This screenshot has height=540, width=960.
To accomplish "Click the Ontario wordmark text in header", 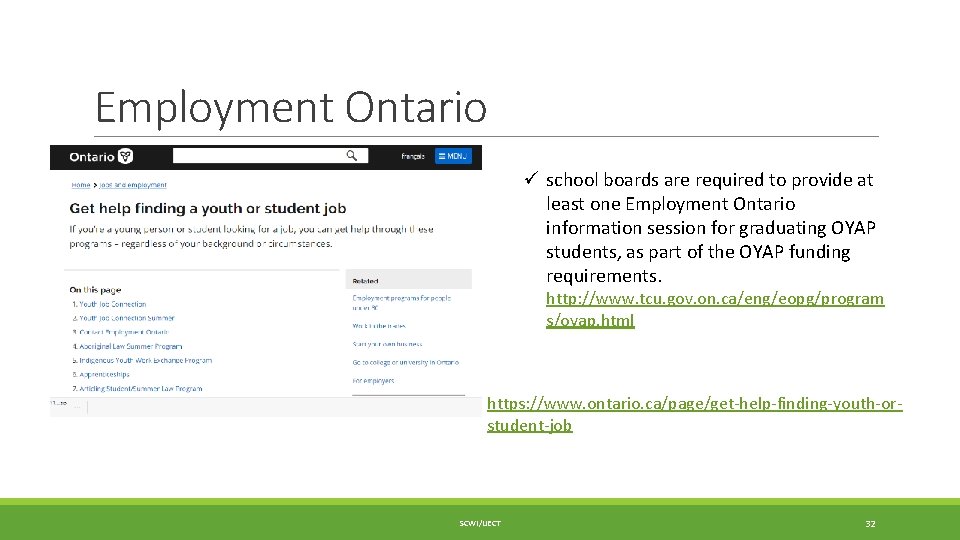I will click(92, 157).
